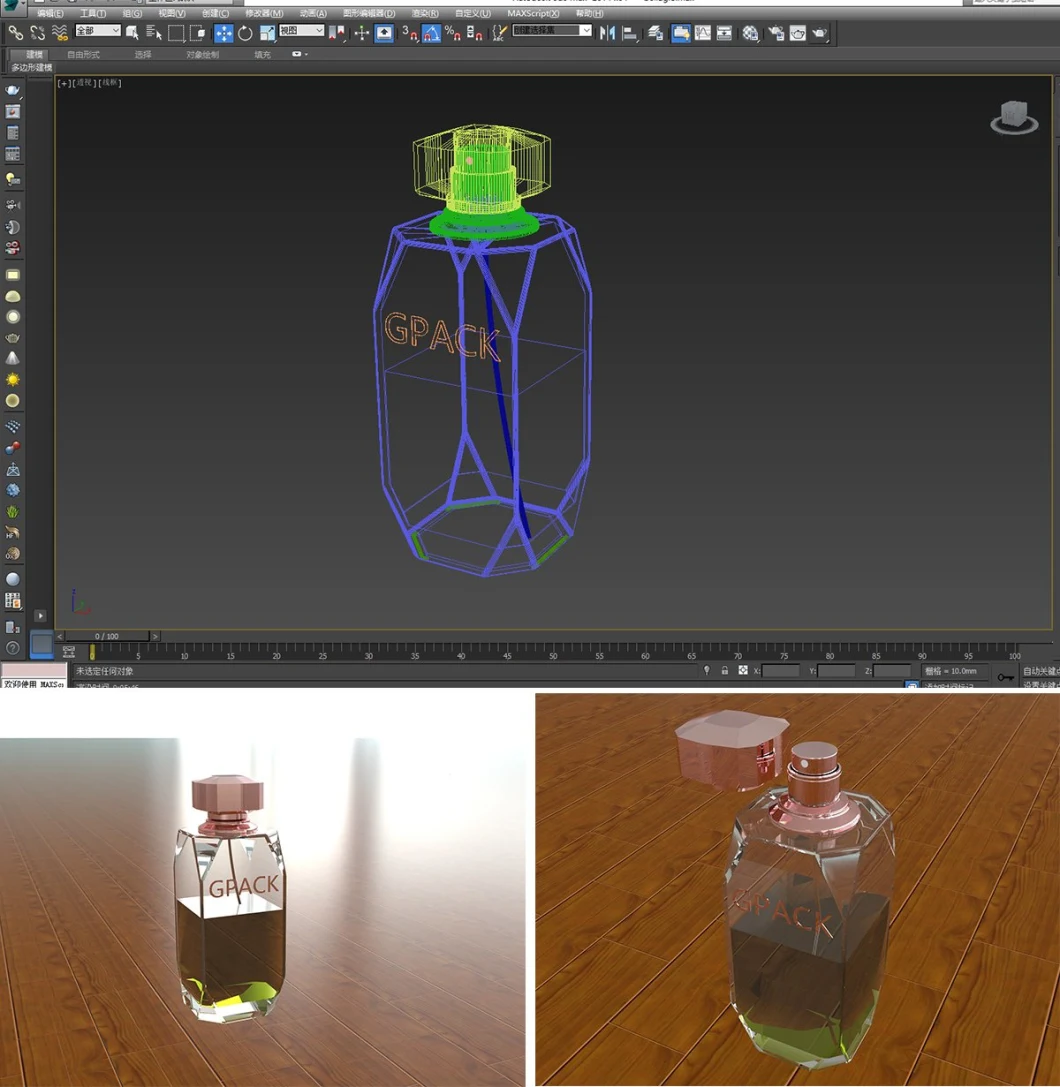
Task: Open the 编辑(E) menu
Action: coord(50,13)
